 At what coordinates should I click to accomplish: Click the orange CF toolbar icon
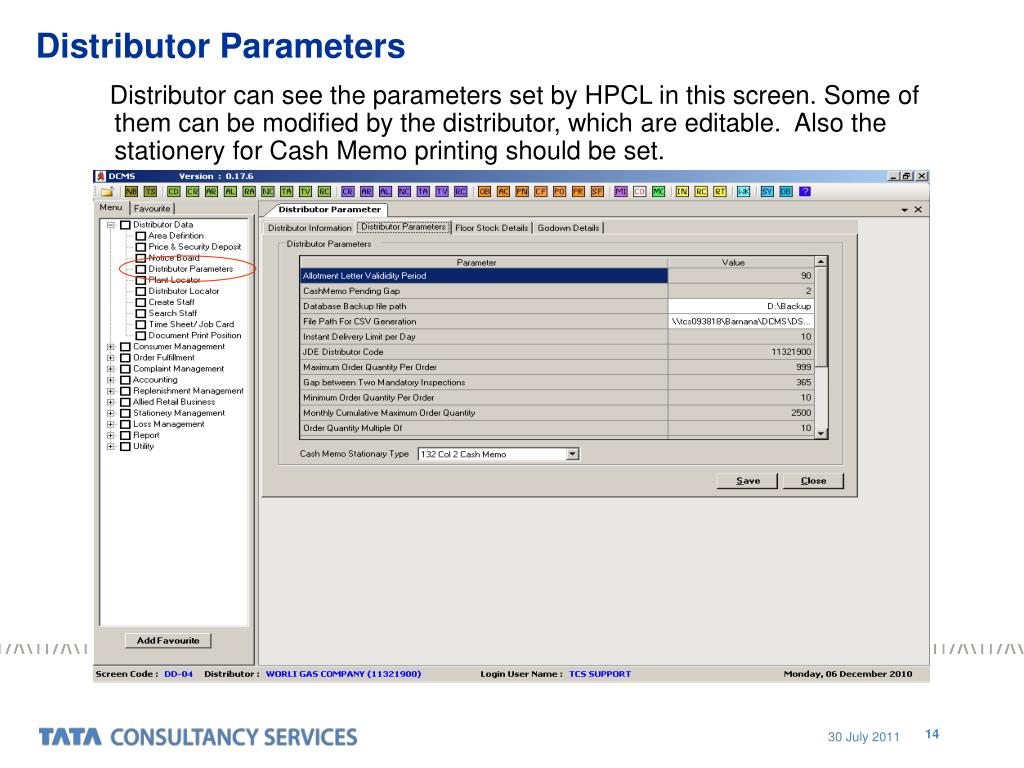point(541,191)
